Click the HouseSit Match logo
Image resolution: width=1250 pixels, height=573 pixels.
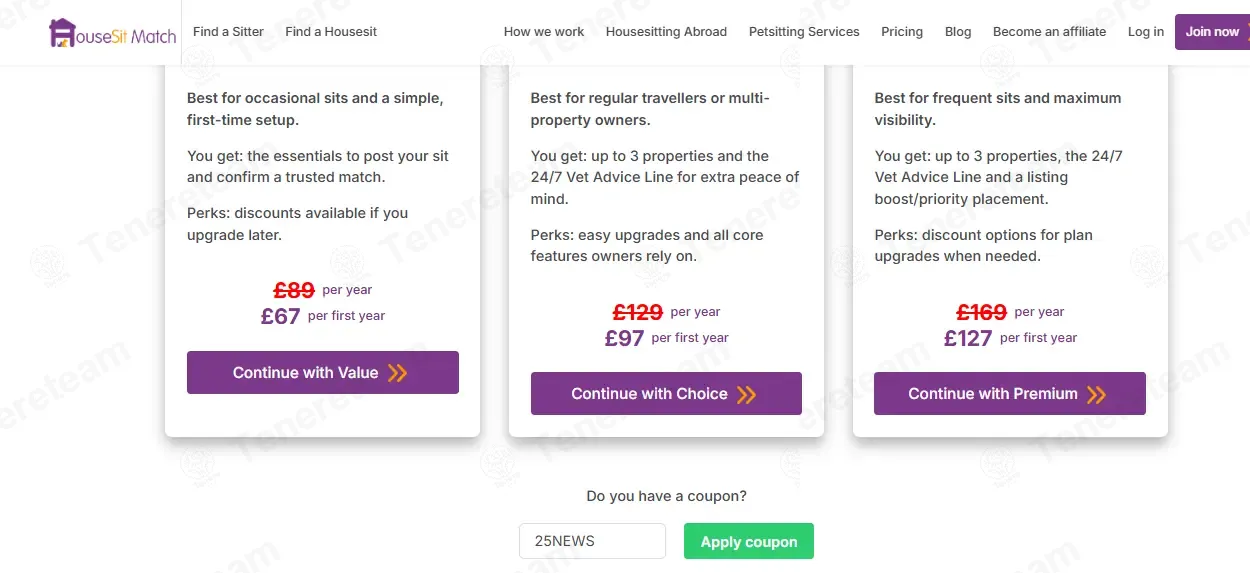pyautogui.click(x=112, y=33)
